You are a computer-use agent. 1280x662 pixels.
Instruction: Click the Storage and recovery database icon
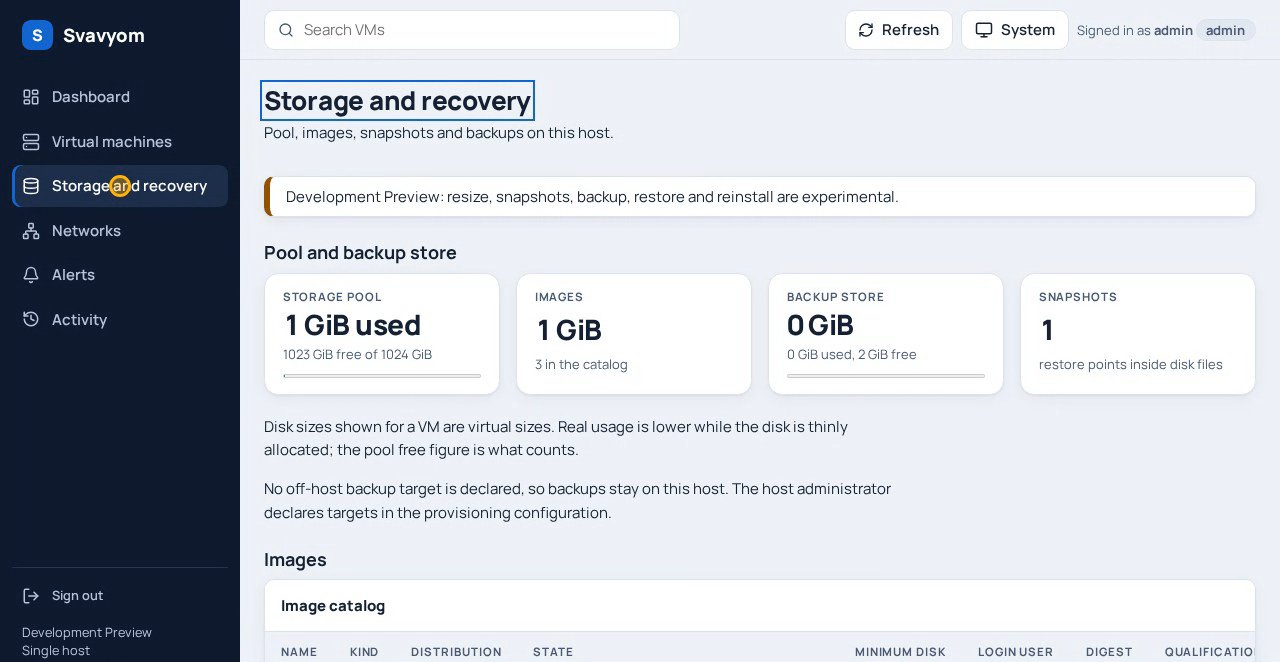31,186
